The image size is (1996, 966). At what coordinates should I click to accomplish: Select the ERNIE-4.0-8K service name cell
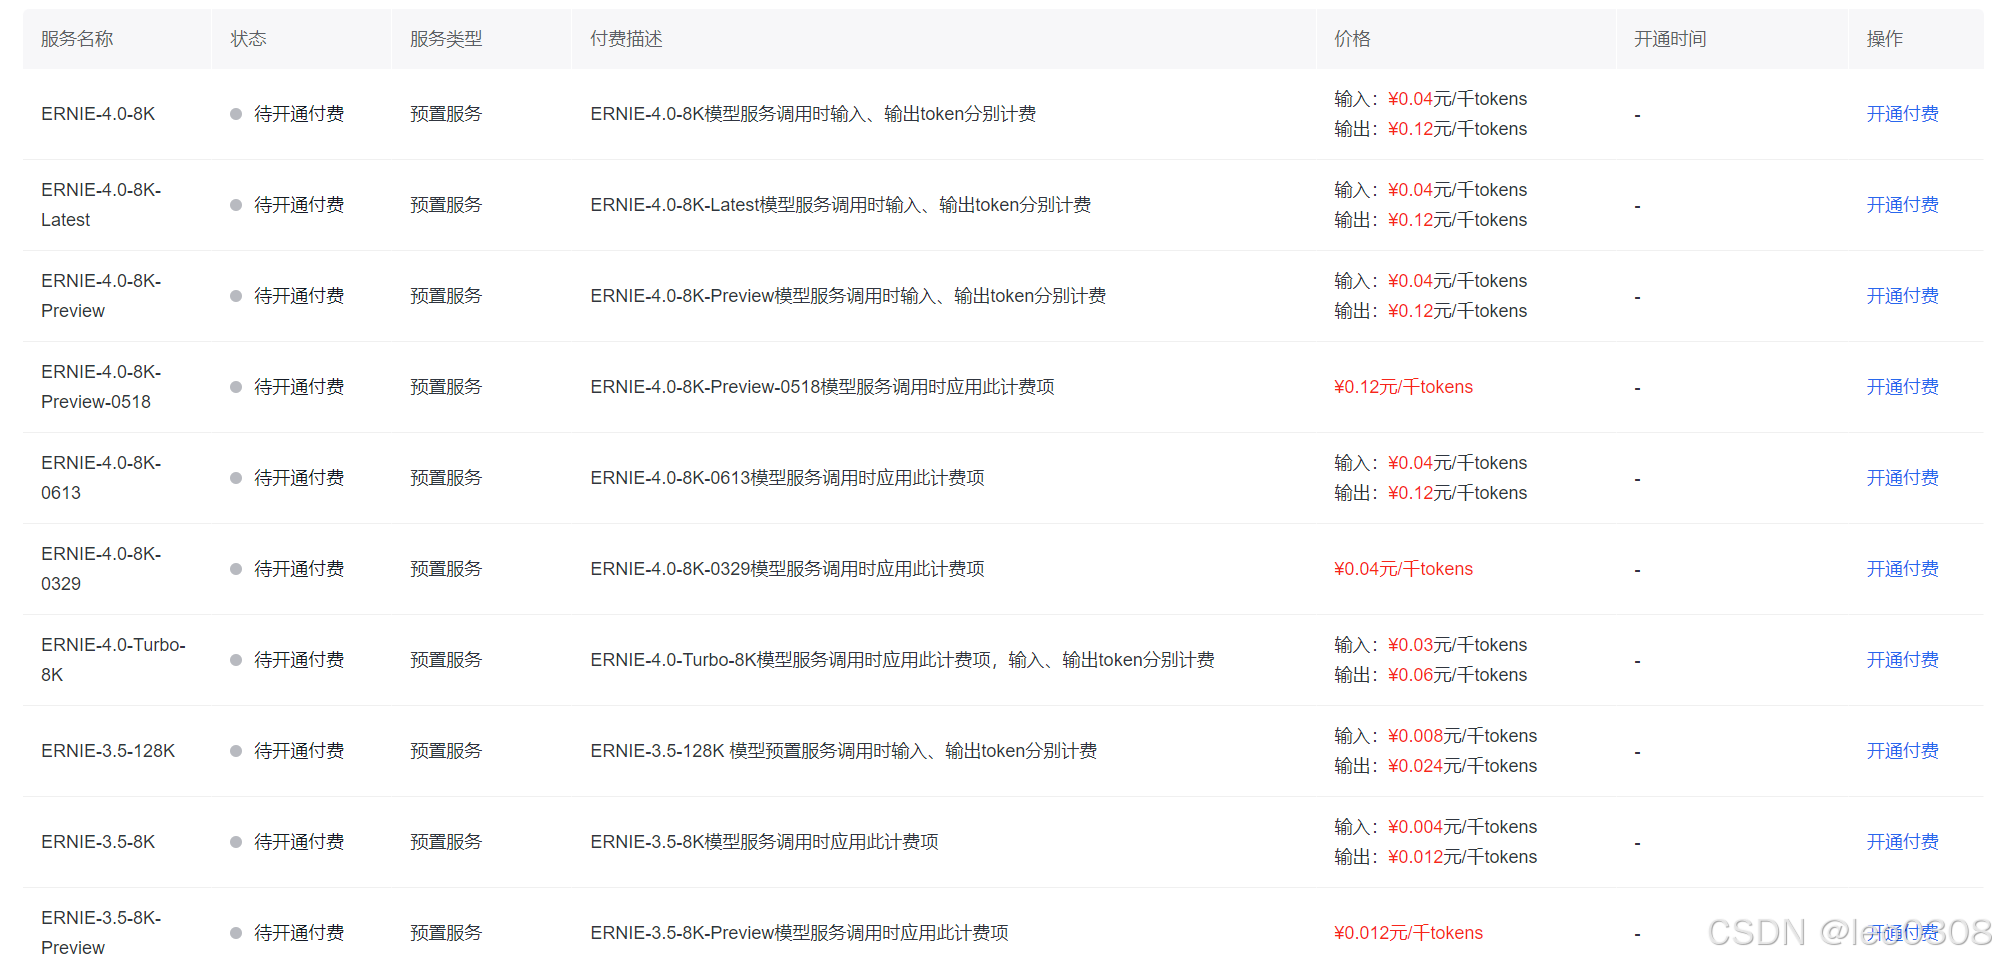[x=98, y=114]
